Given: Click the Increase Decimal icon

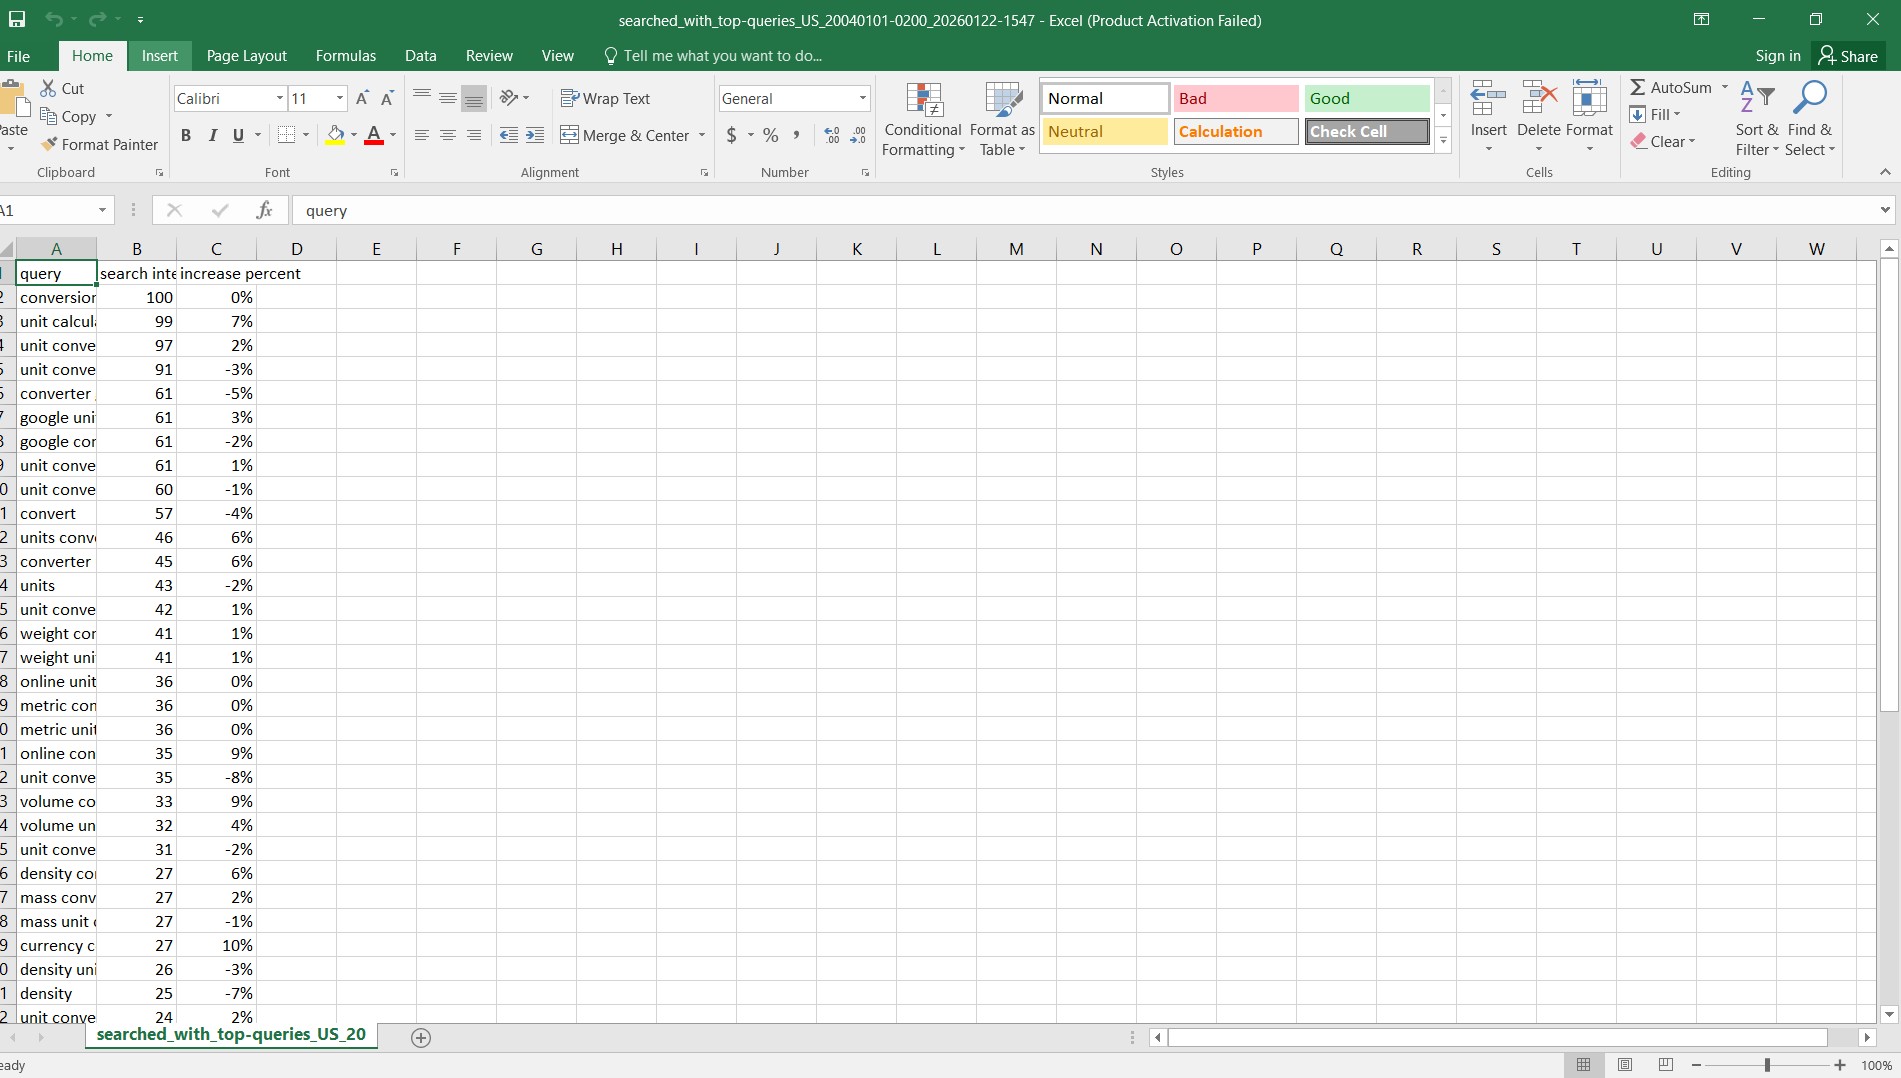Looking at the screenshot, I should (831, 135).
